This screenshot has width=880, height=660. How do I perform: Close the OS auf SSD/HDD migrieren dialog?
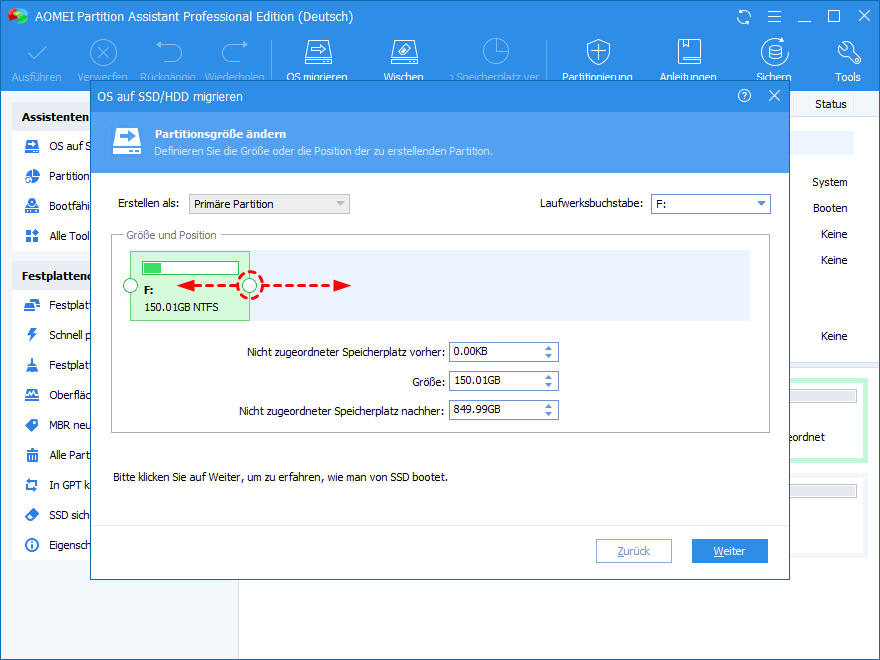pos(774,96)
